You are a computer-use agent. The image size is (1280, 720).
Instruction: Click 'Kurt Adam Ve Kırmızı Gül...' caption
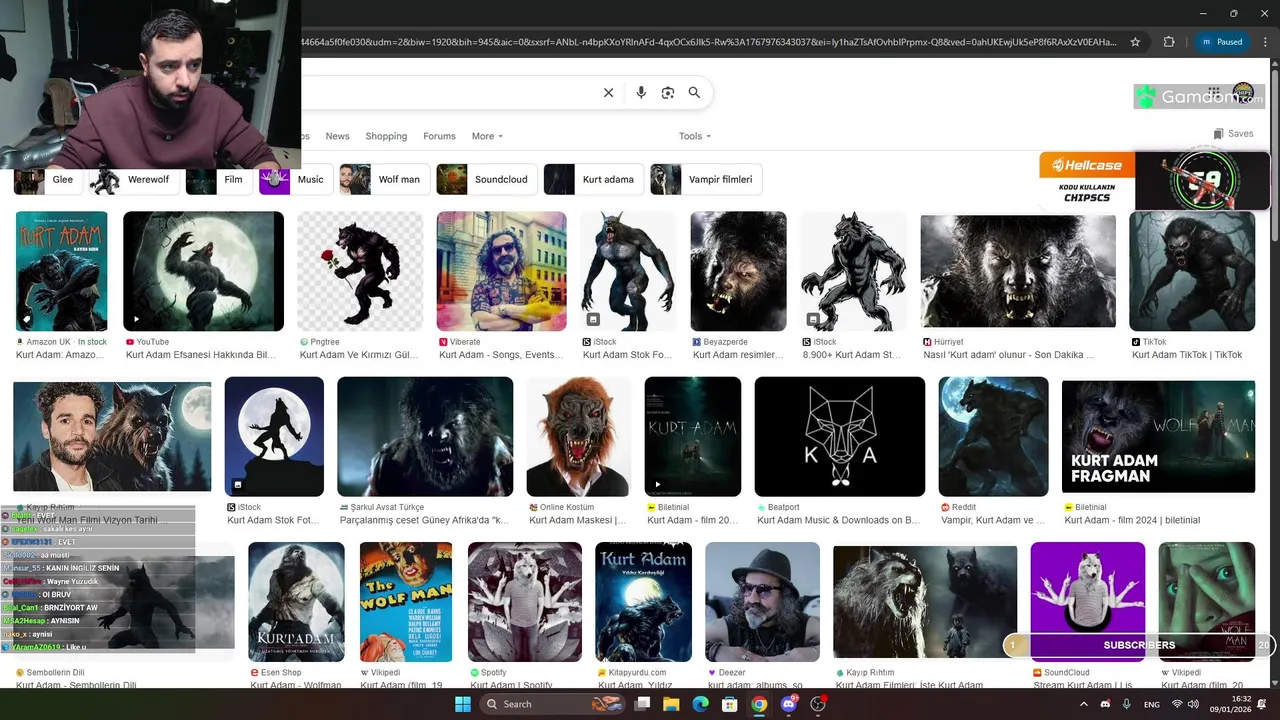tap(359, 355)
